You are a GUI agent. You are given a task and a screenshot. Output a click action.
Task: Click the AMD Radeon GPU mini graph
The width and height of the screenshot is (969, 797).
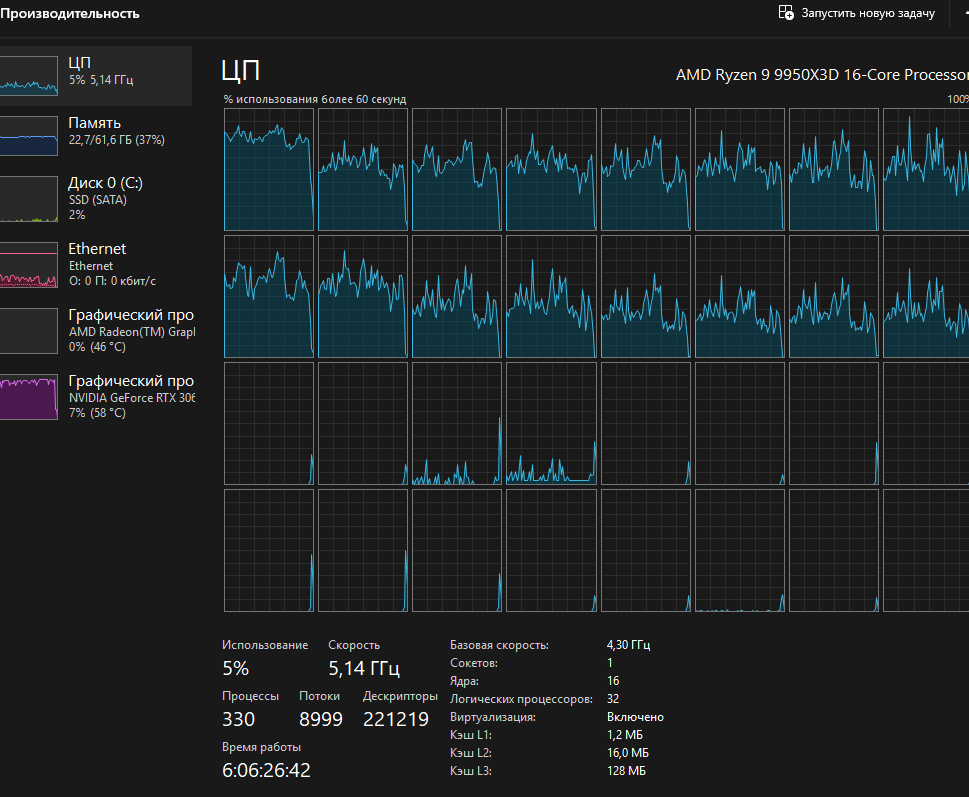point(28,331)
